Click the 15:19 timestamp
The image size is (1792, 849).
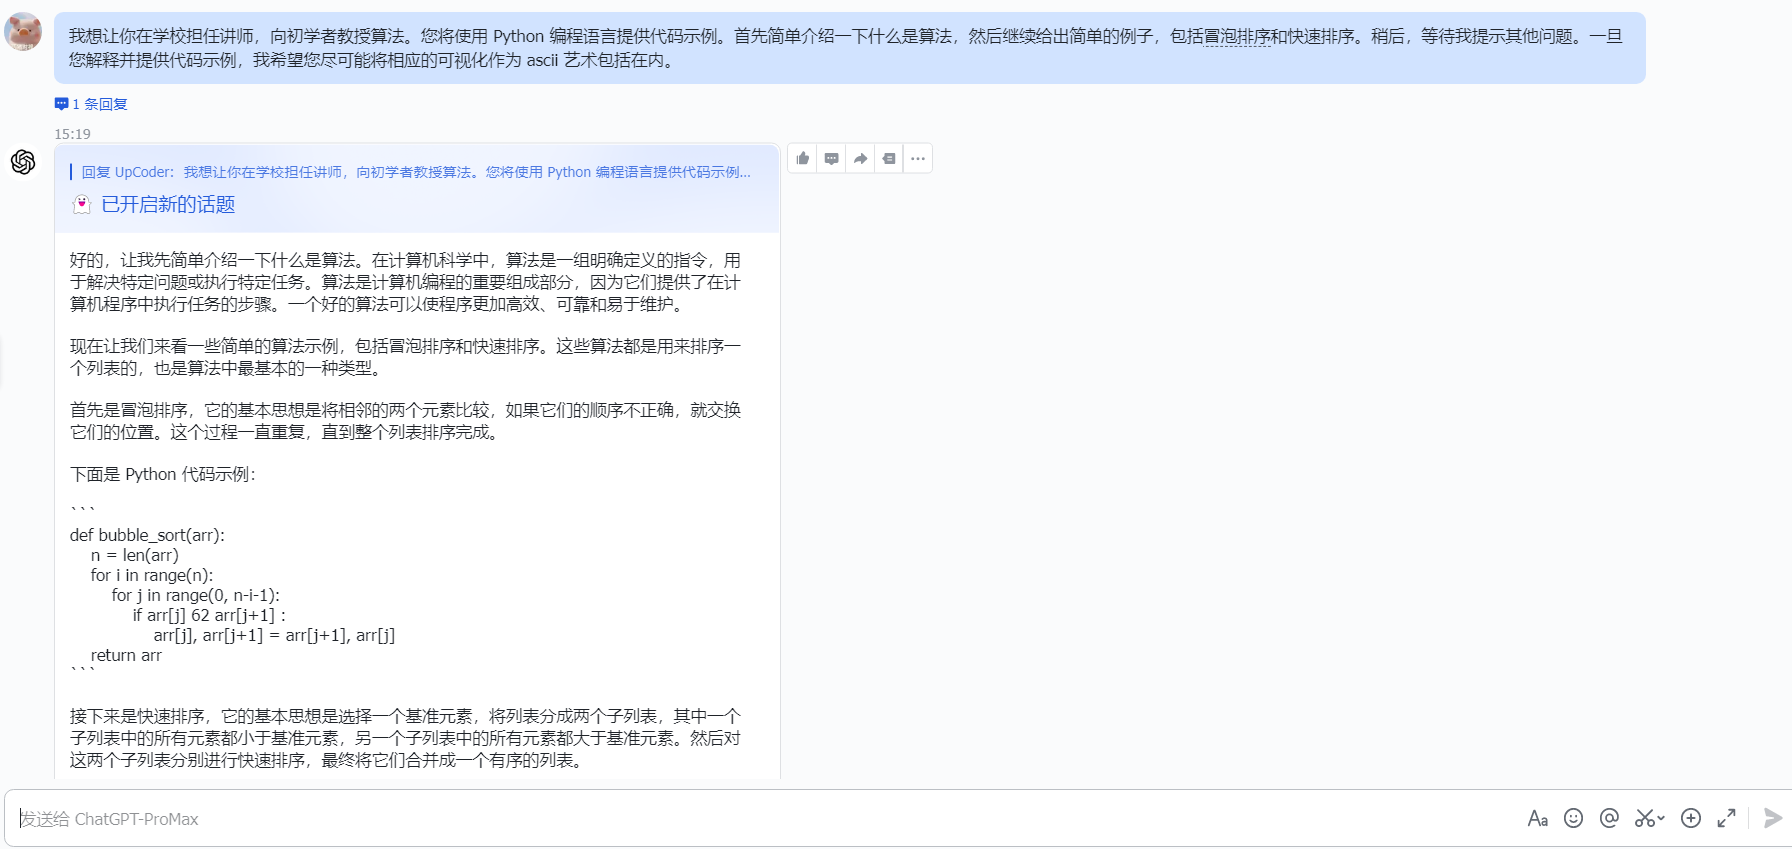72,134
